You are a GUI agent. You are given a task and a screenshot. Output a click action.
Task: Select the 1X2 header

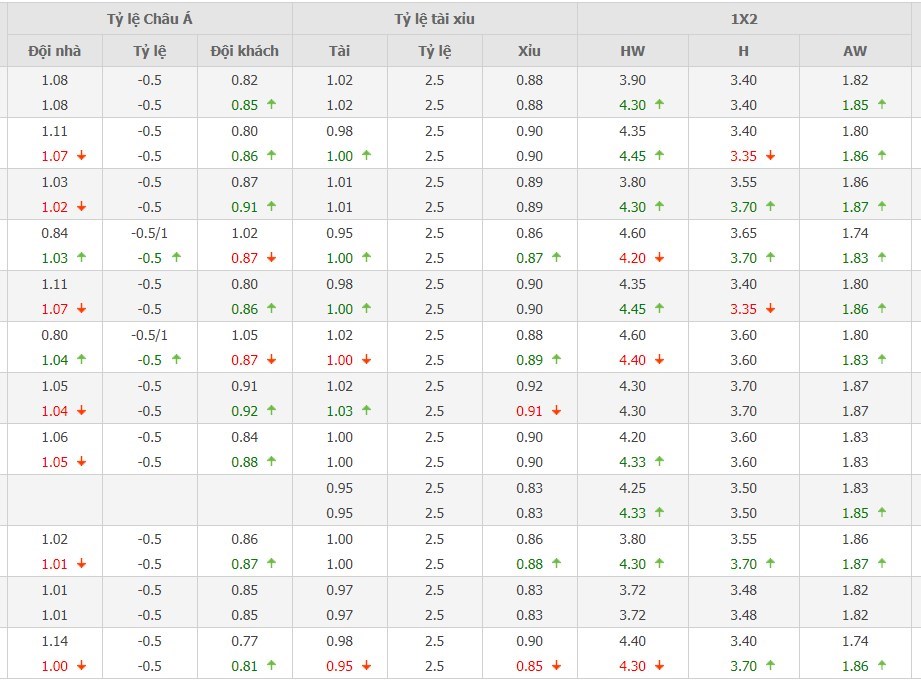pos(743,20)
